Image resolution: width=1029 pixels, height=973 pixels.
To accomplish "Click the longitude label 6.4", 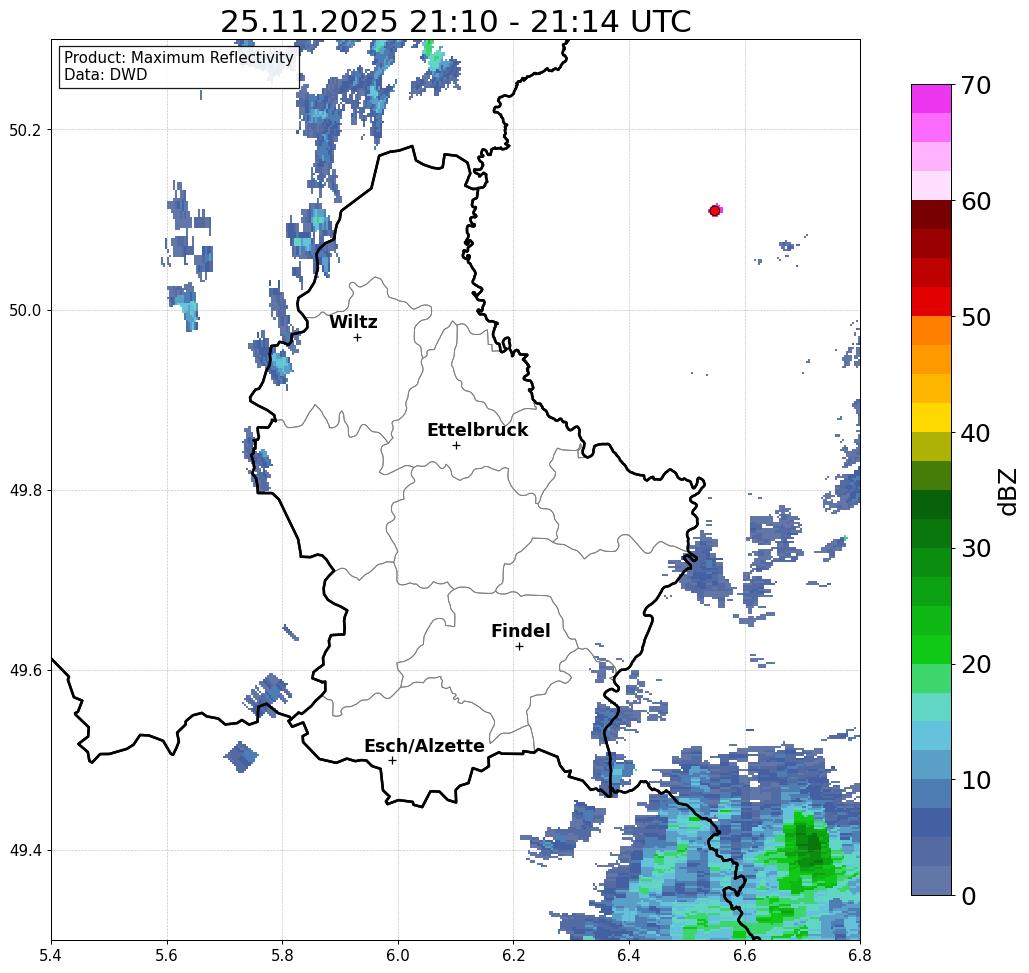I will click(629, 955).
